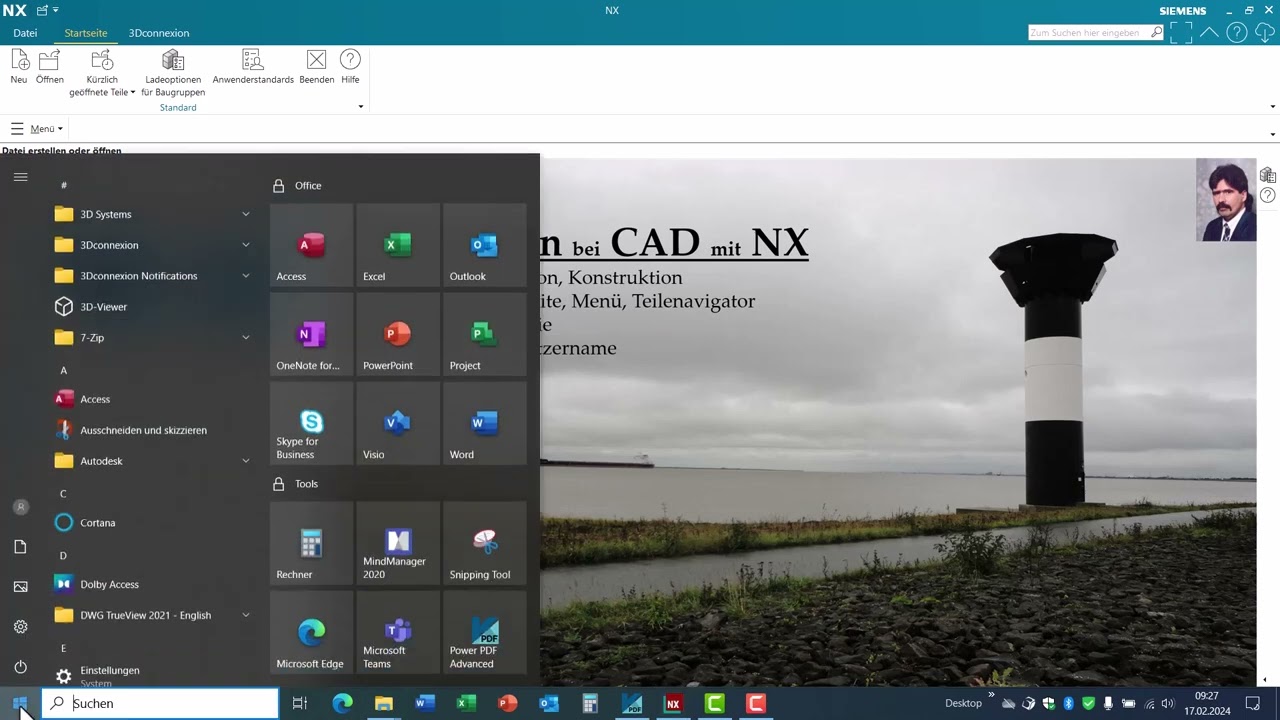This screenshot has height=720, width=1280.
Task: Click the Access tile in Office group
Action: tap(311, 245)
